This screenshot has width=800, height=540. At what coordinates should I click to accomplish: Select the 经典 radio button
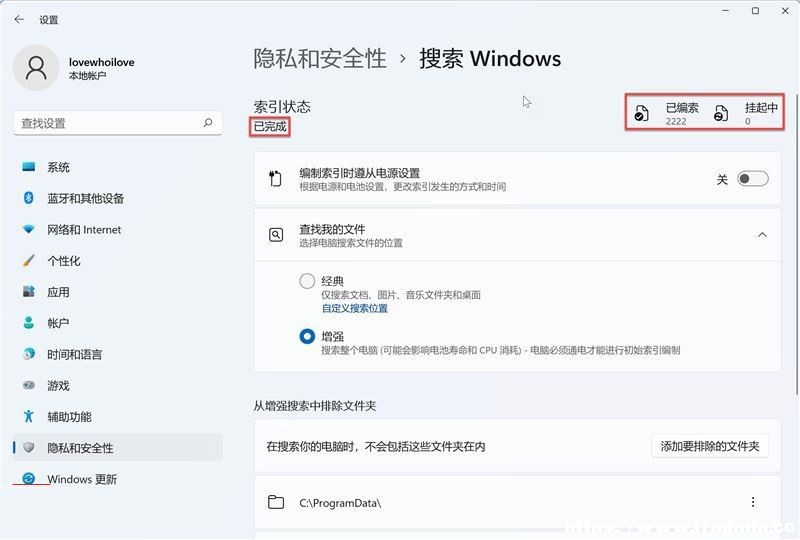click(307, 281)
